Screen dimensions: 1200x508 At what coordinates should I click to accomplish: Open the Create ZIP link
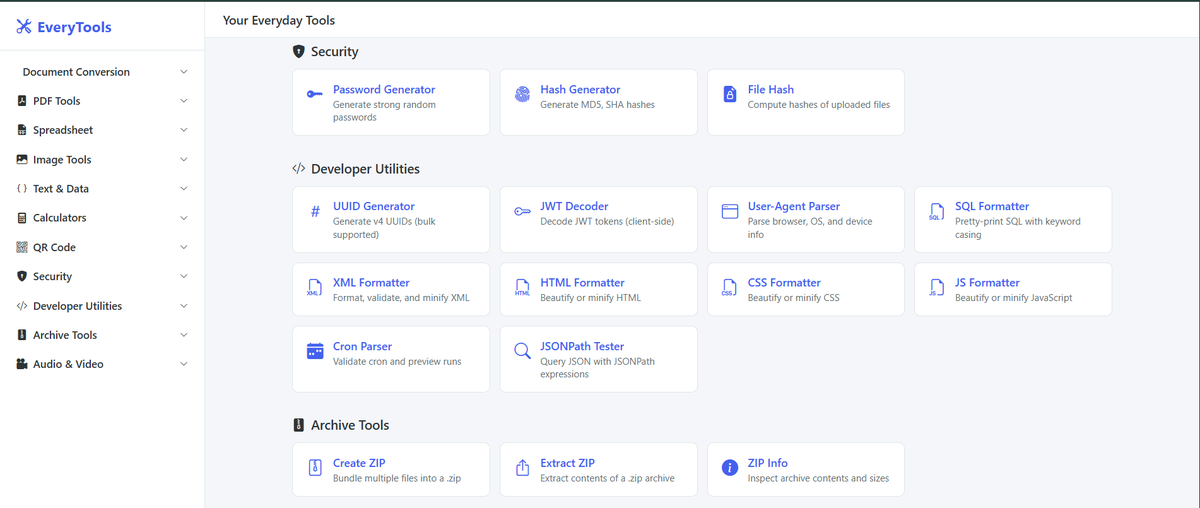pyautogui.click(x=359, y=463)
